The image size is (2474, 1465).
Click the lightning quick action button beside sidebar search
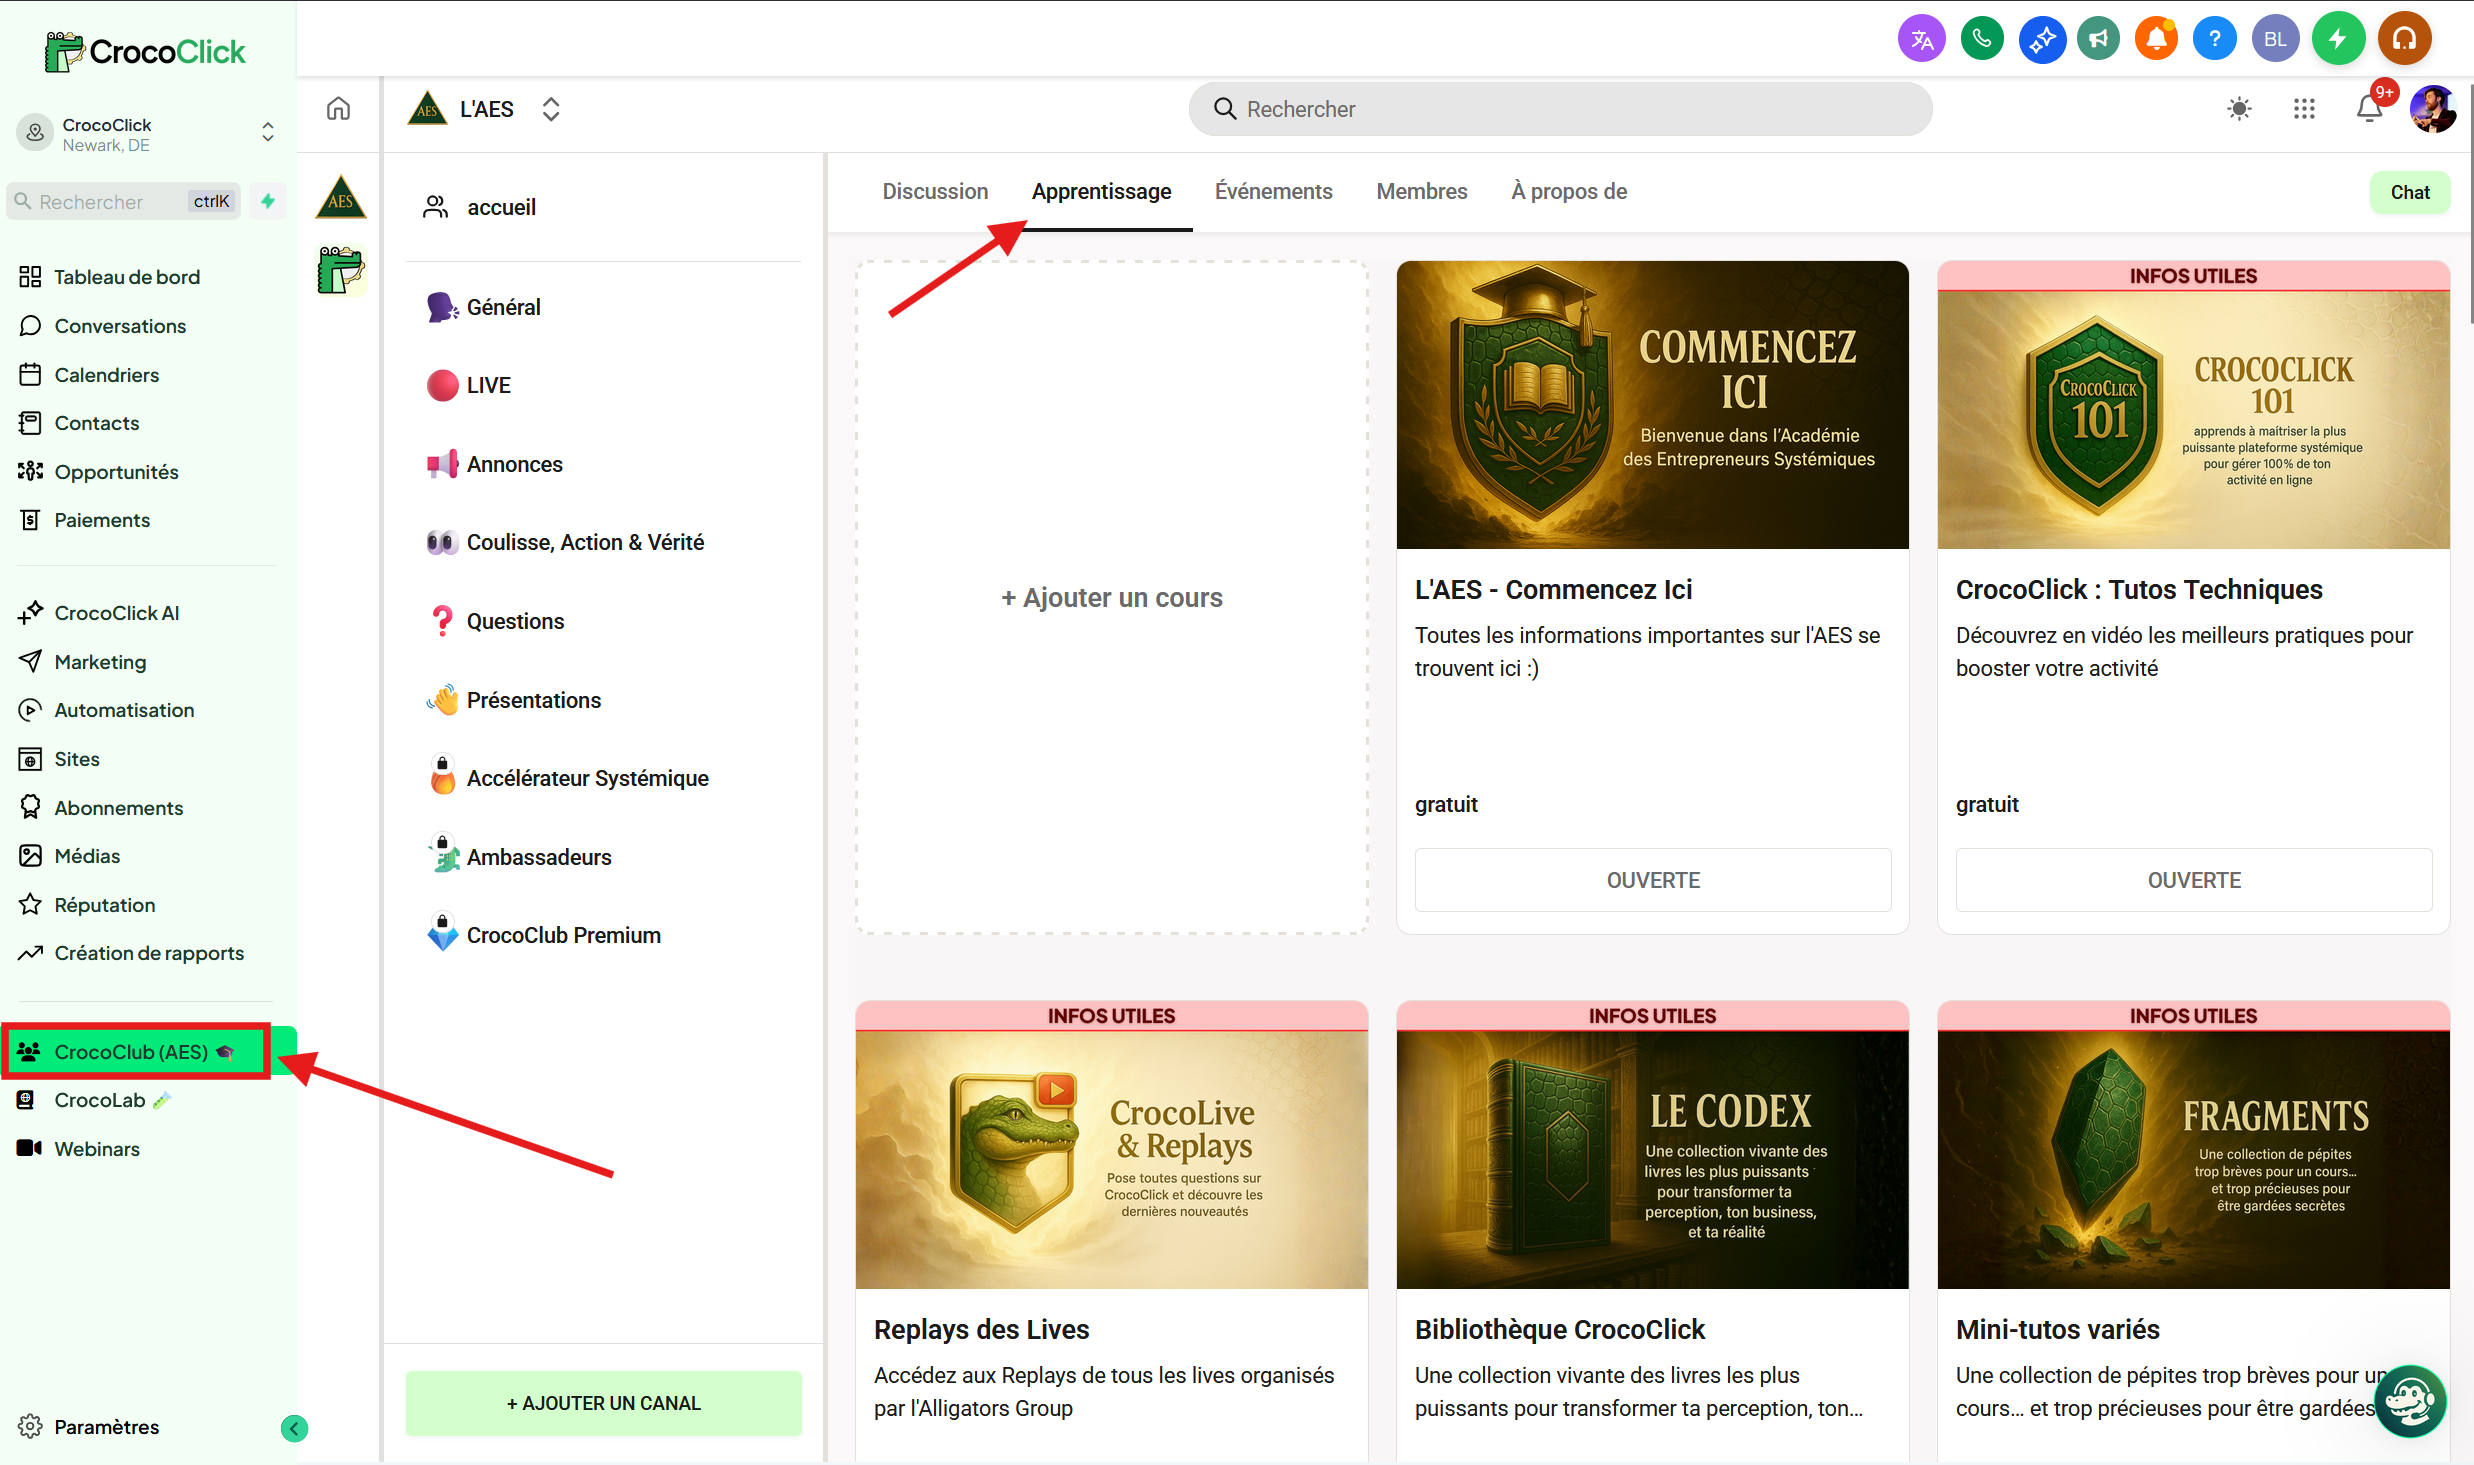(268, 201)
